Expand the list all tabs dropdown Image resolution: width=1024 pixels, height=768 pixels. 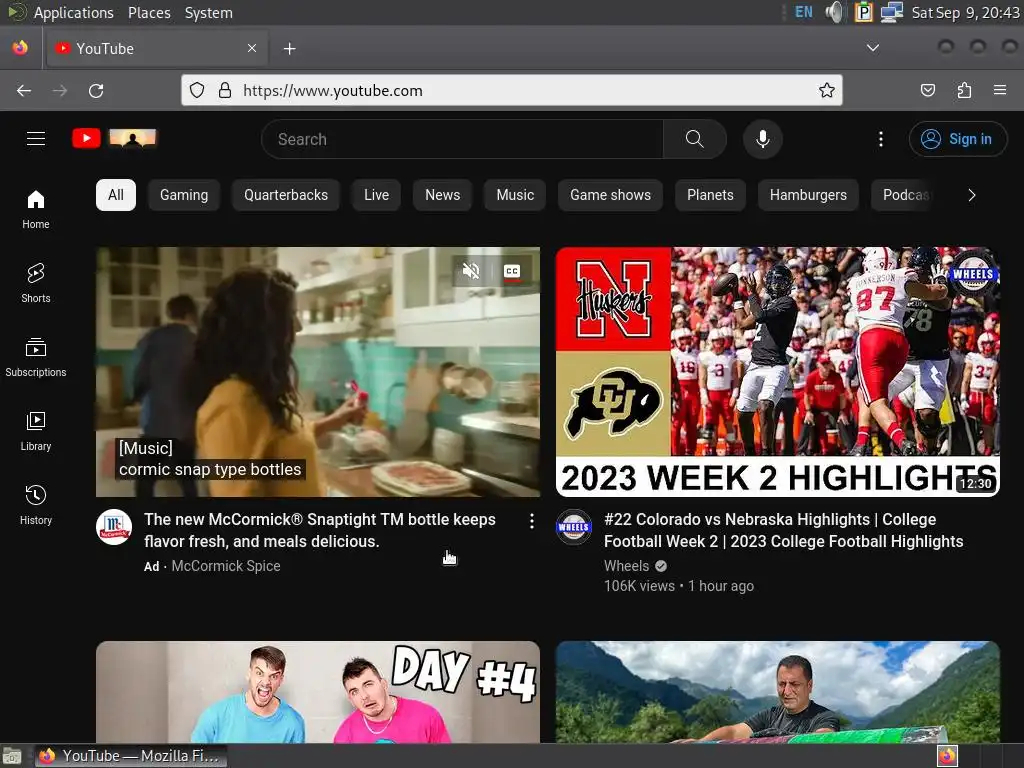click(872, 48)
